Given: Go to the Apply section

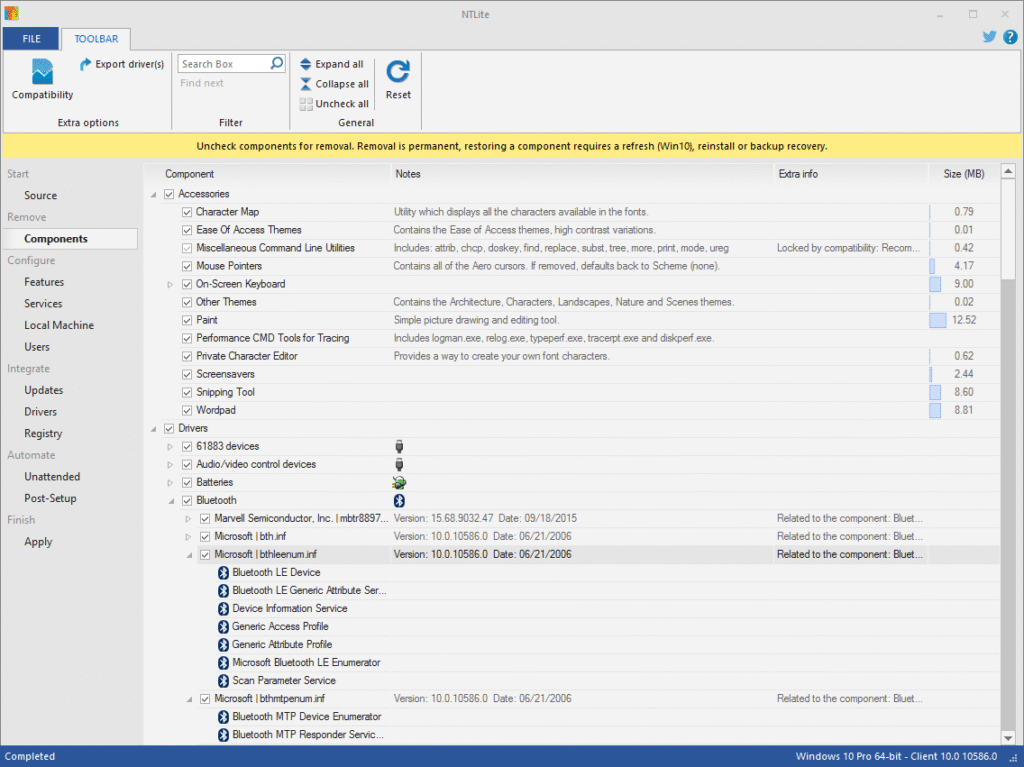Looking at the screenshot, I should (38, 541).
